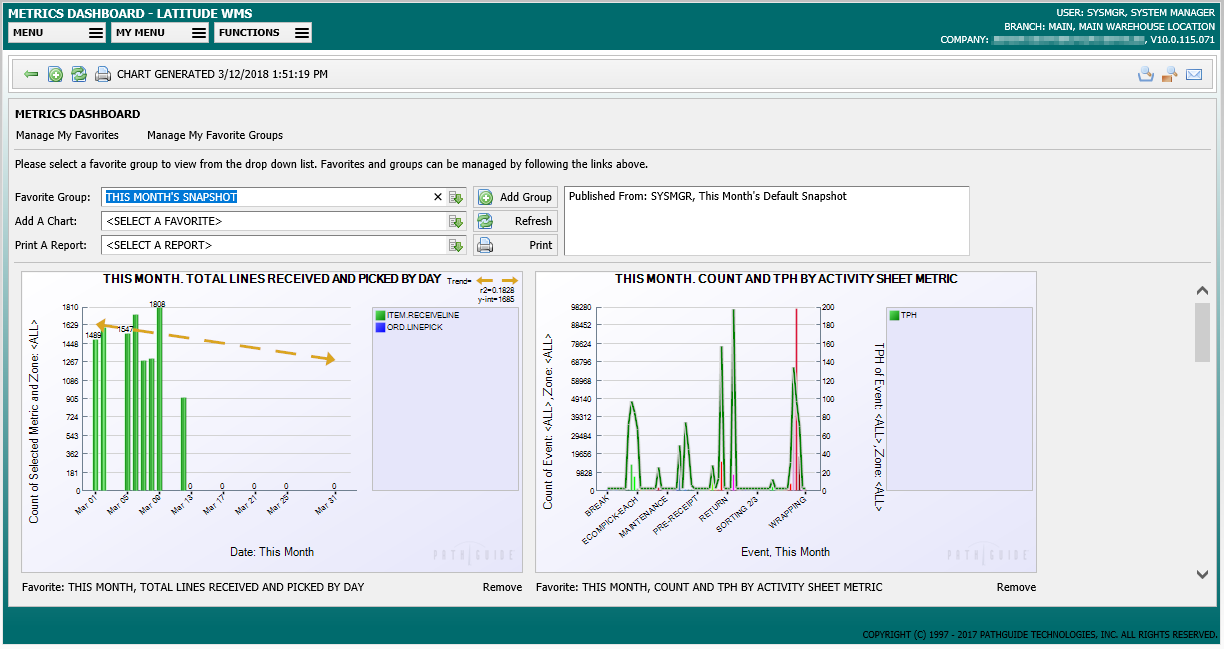This screenshot has width=1224, height=649.
Task: Open the Print A Report dropdown
Action: 456,245
